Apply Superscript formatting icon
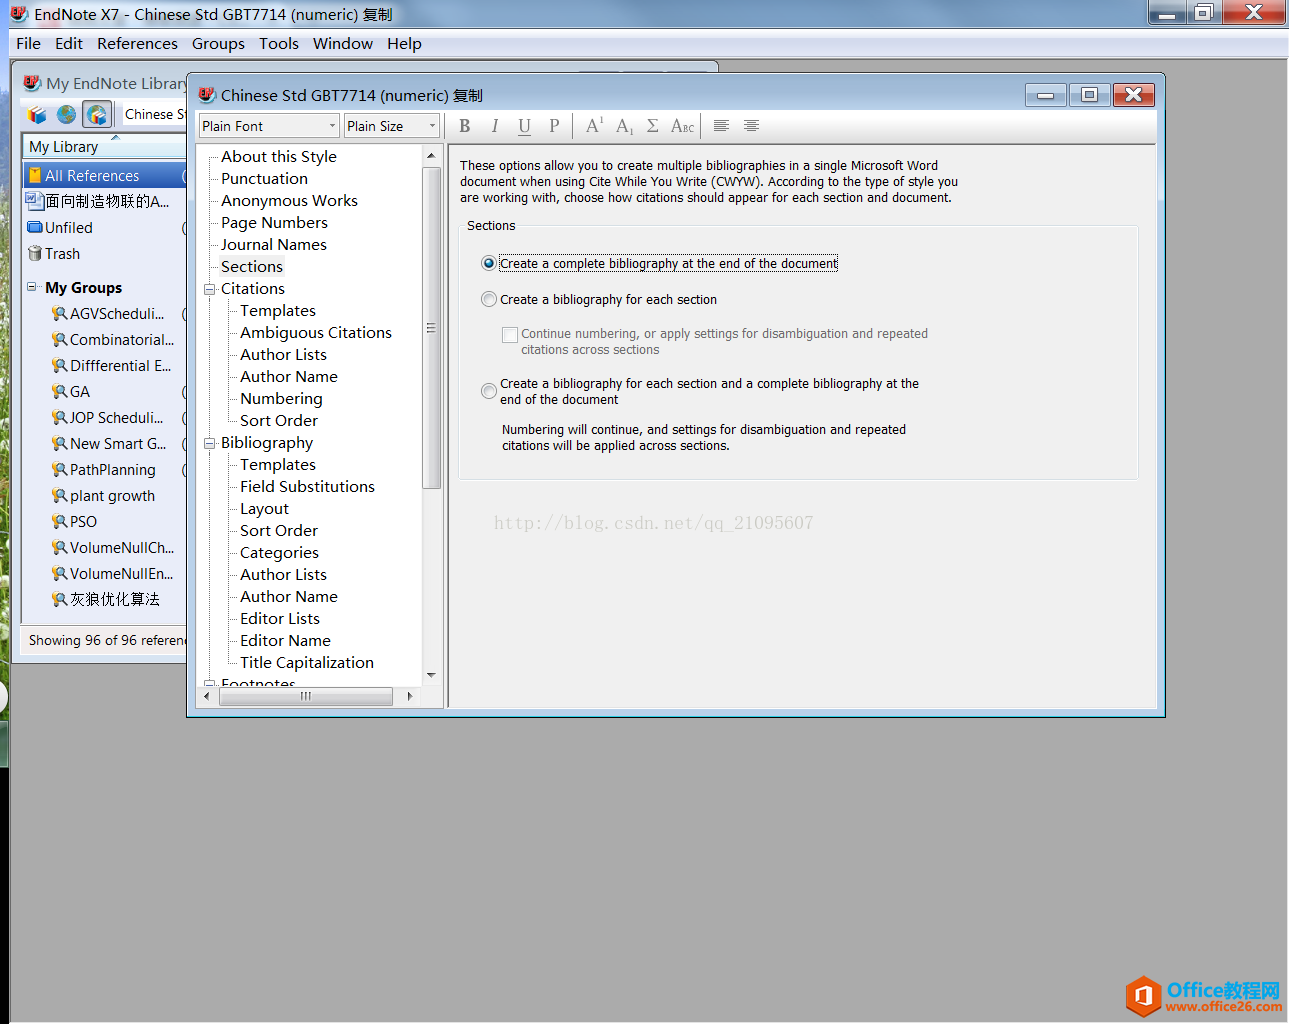Image resolution: width=1289 pixels, height=1024 pixels. pyautogui.click(x=594, y=126)
